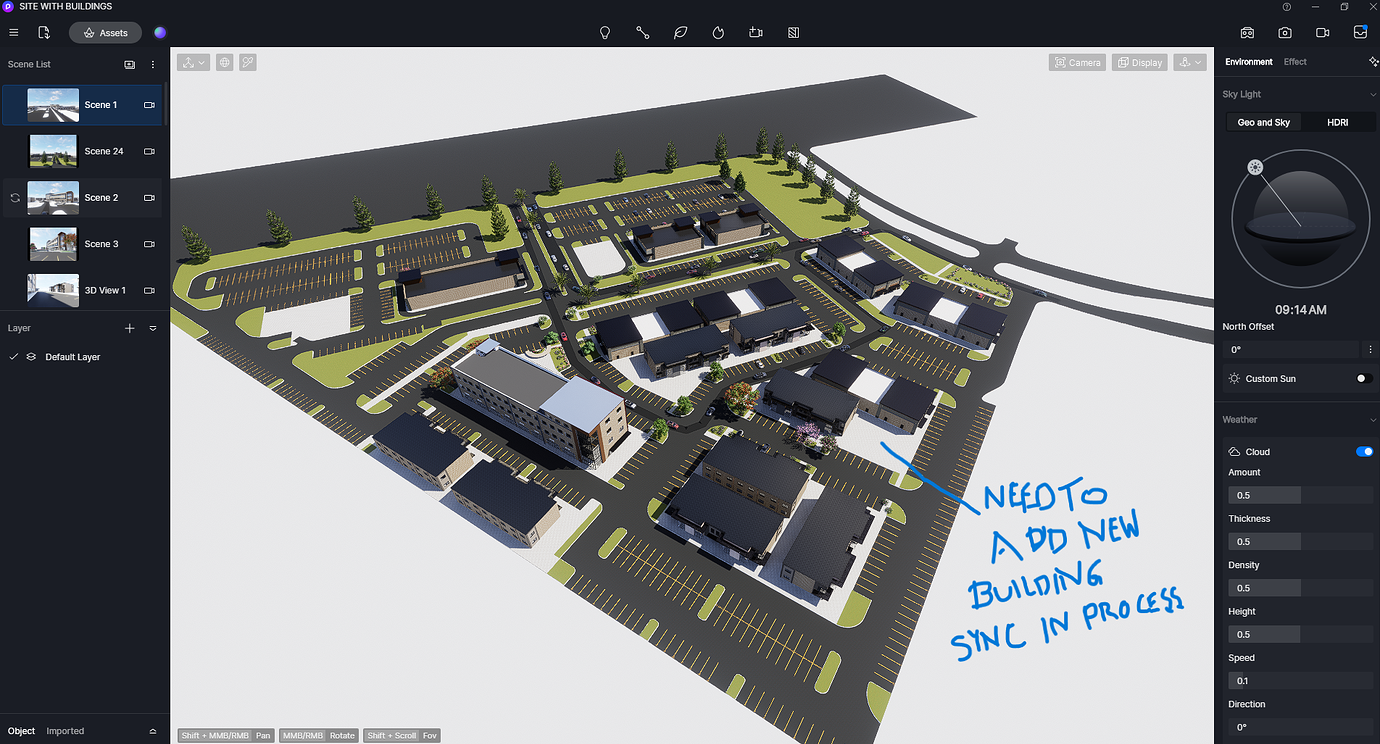This screenshot has width=1380, height=744.
Task: Open the path/connection tool in top toolbar
Action: [x=643, y=32]
